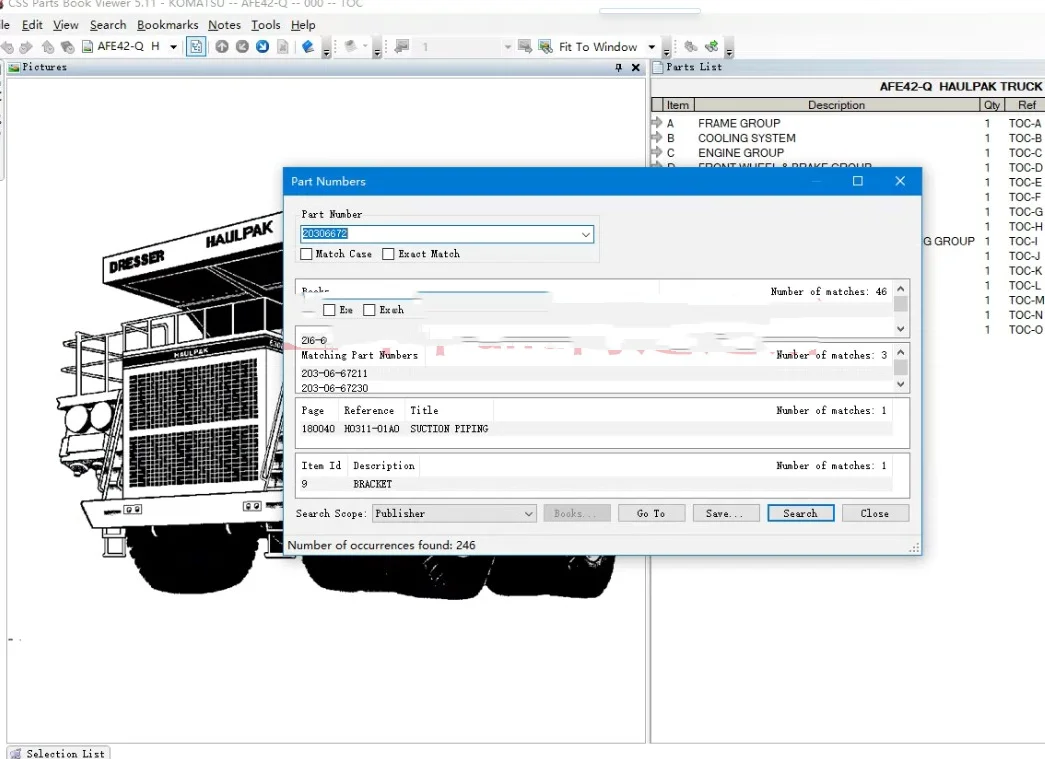
Task: Click the disabled Books... button
Action: pos(576,513)
